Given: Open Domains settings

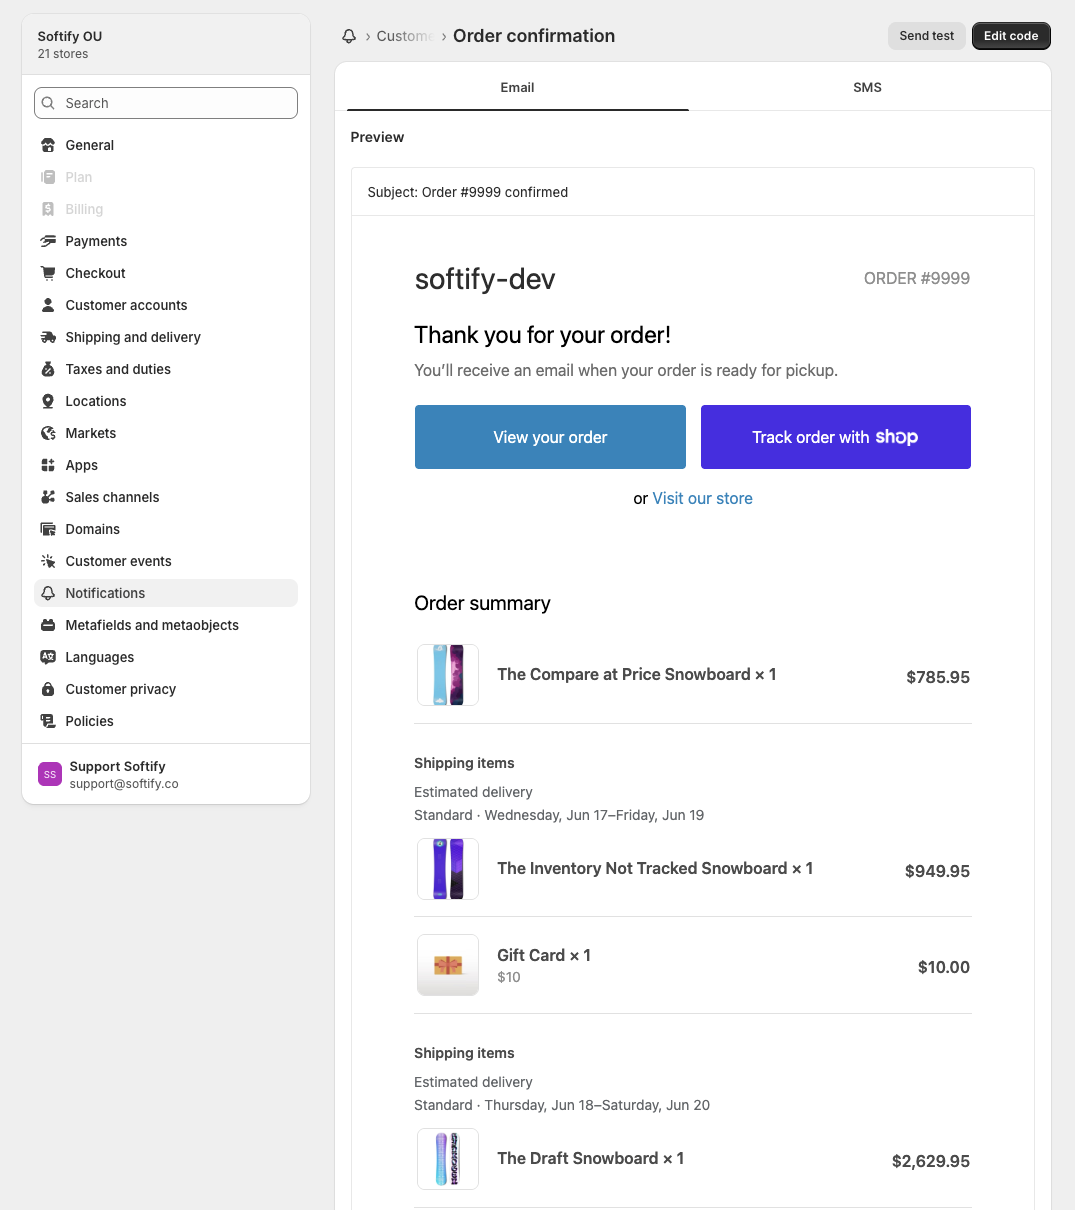Looking at the screenshot, I should [166, 529].
